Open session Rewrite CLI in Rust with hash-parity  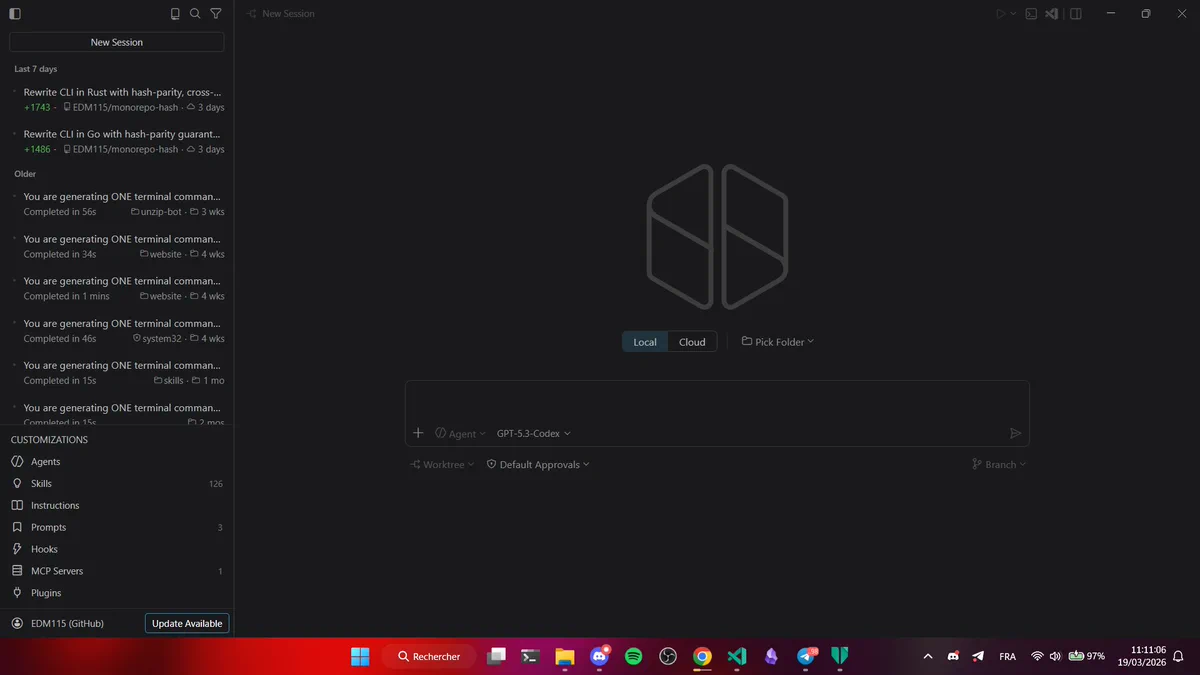click(x=117, y=99)
